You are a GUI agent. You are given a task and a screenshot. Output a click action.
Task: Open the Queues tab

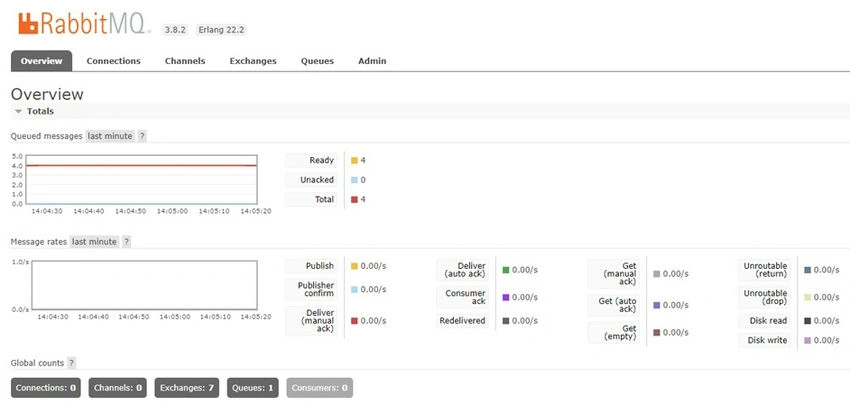tap(317, 61)
